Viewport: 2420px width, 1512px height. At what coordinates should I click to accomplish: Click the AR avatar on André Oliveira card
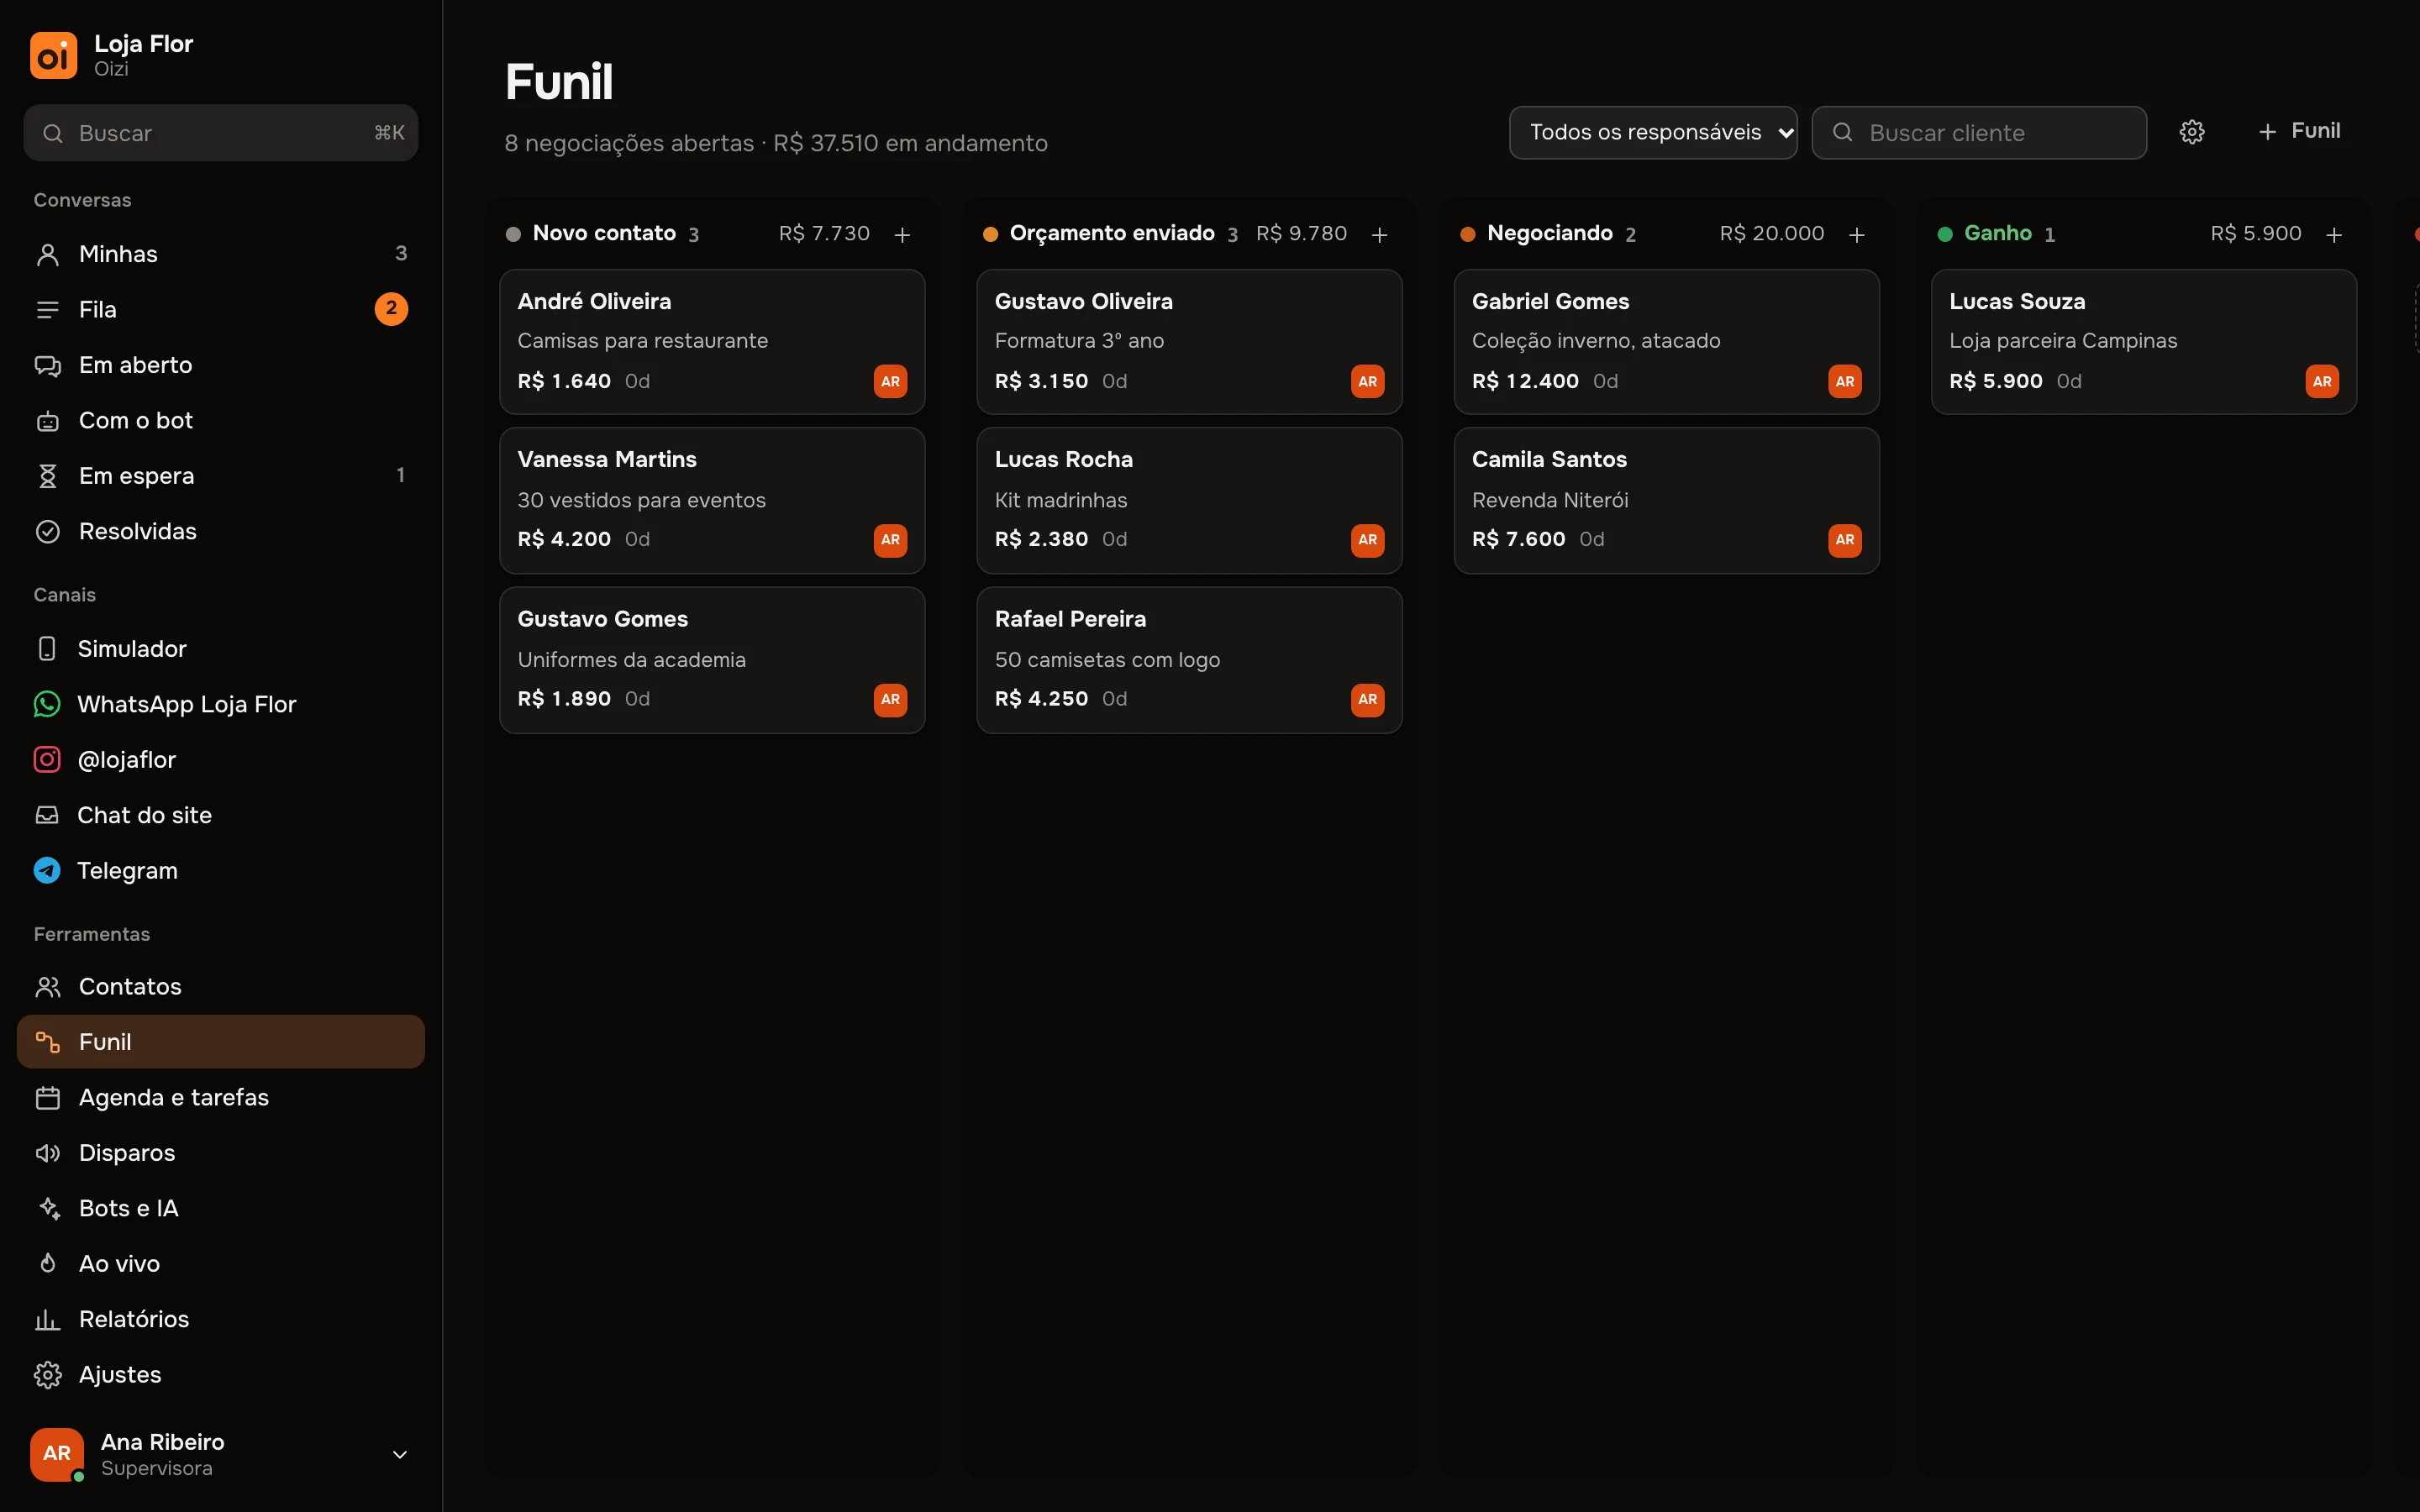pos(890,381)
